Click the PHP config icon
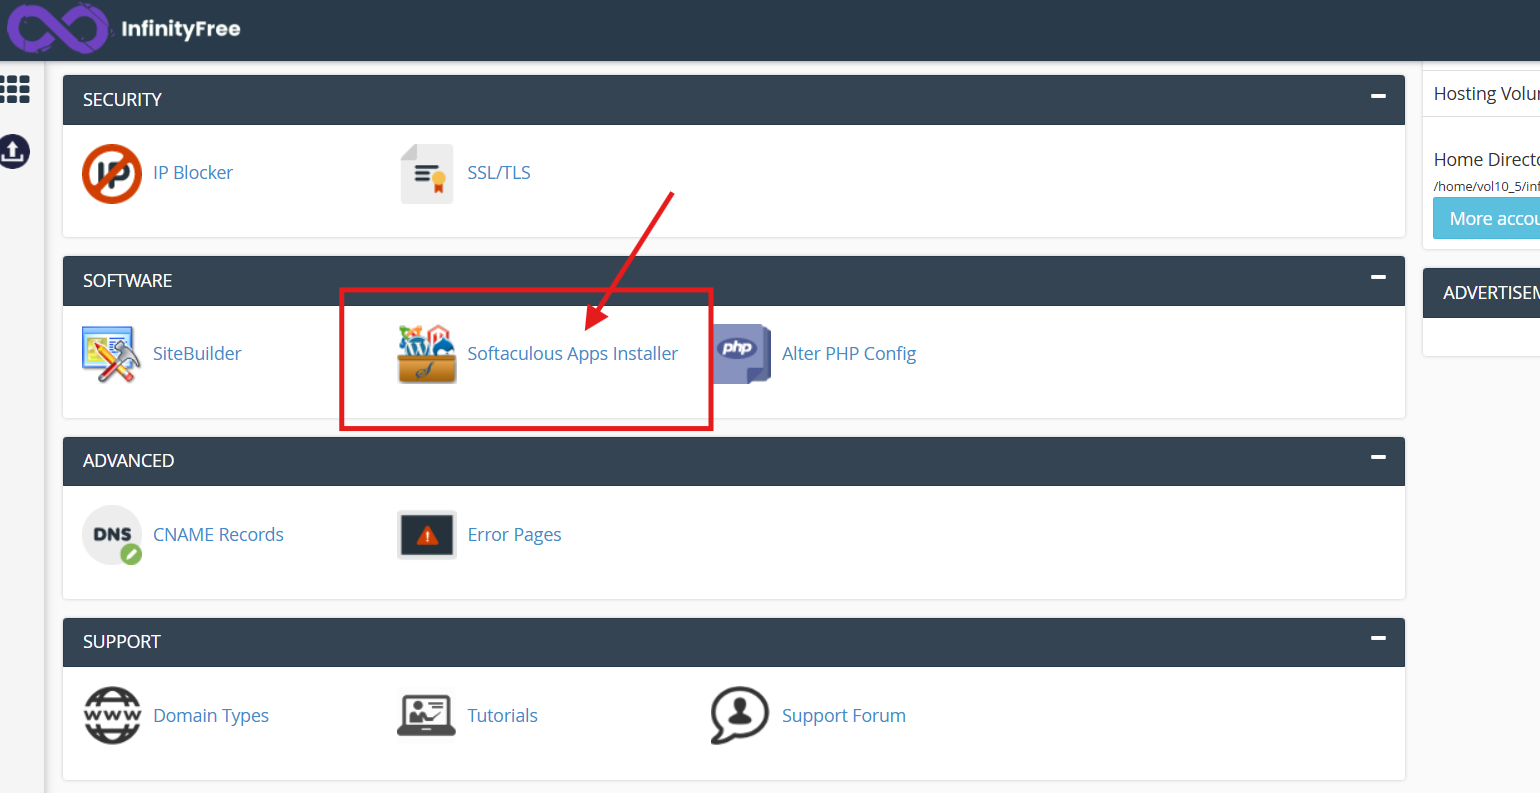This screenshot has height=793, width=1540. 741,354
